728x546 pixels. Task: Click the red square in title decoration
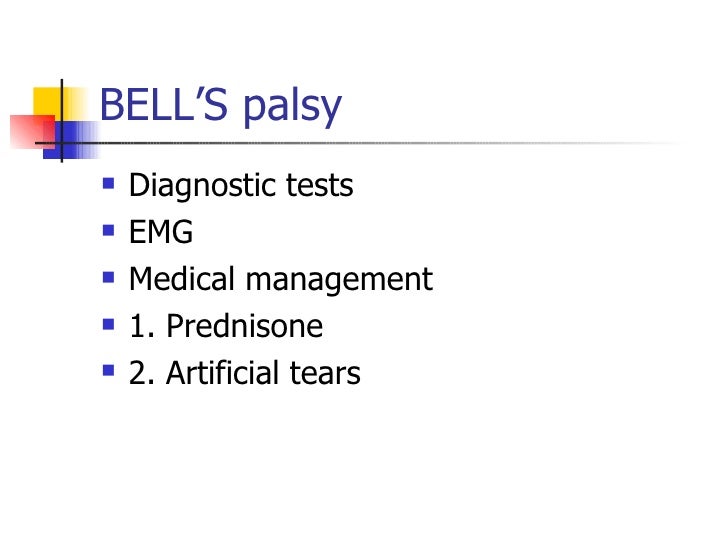click(30, 131)
